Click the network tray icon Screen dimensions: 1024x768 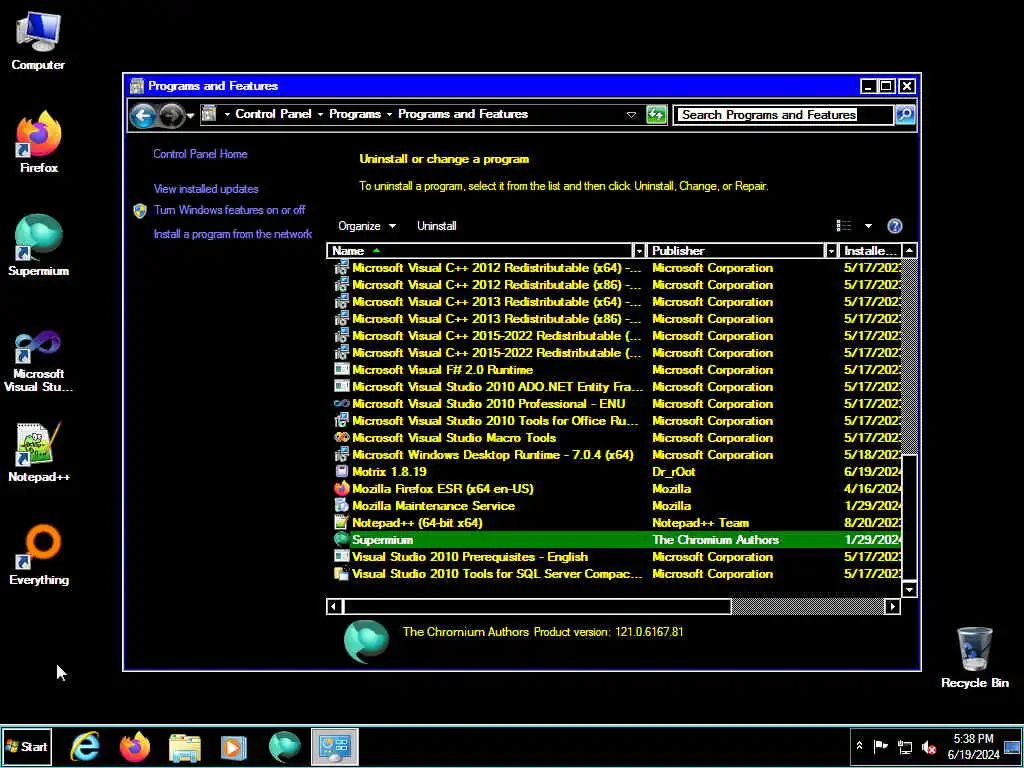click(x=904, y=746)
